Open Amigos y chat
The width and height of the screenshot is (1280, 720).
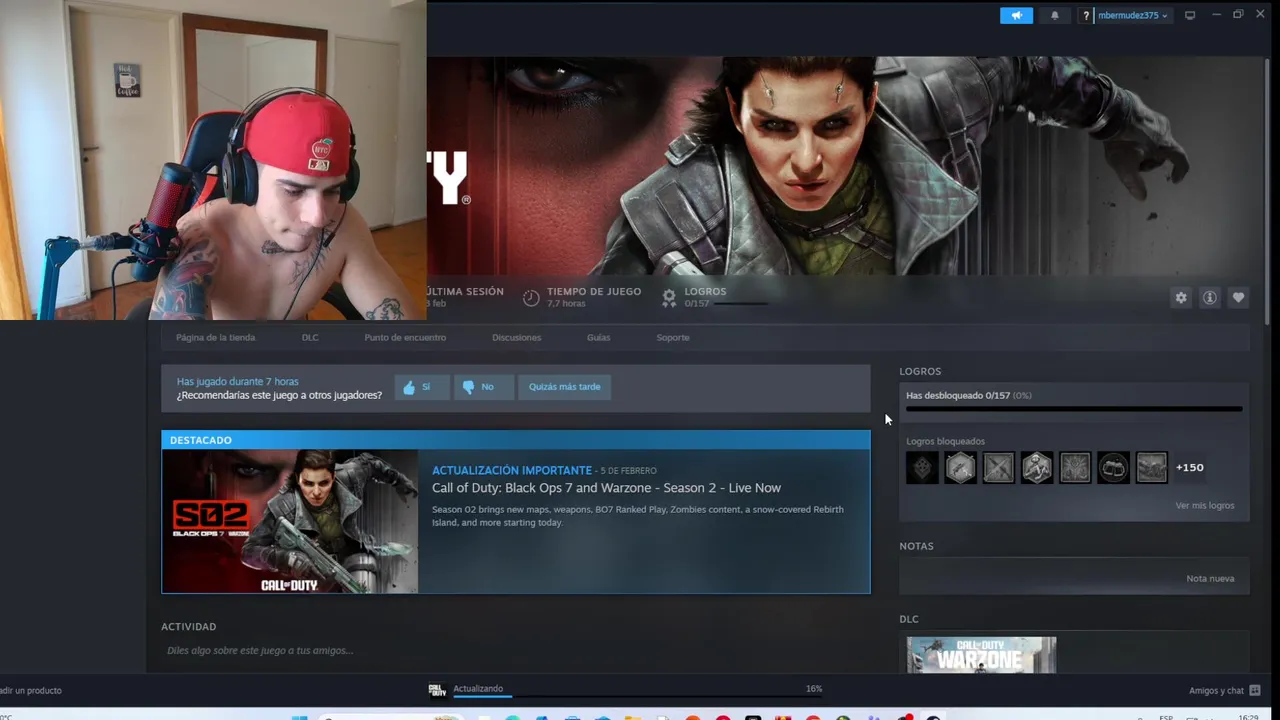1216,690
